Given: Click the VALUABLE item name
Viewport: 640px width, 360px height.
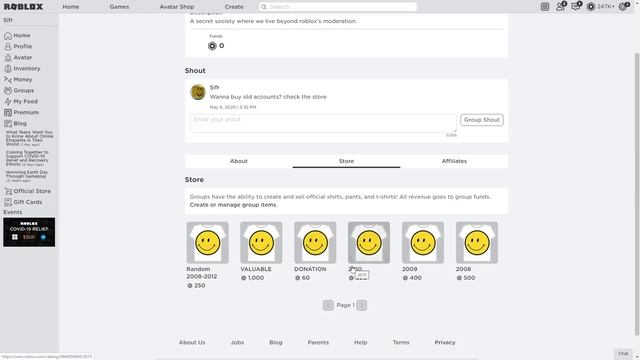Looking at the screenshot, I should [256, 269].
